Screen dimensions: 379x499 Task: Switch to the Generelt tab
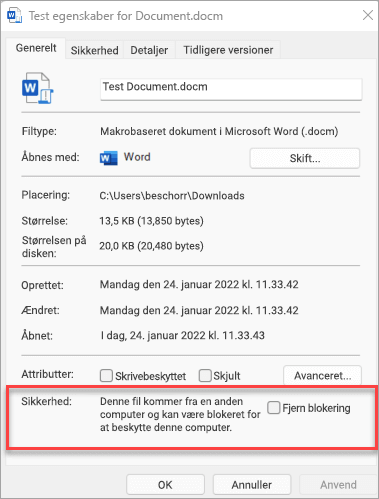pos(36,48)
